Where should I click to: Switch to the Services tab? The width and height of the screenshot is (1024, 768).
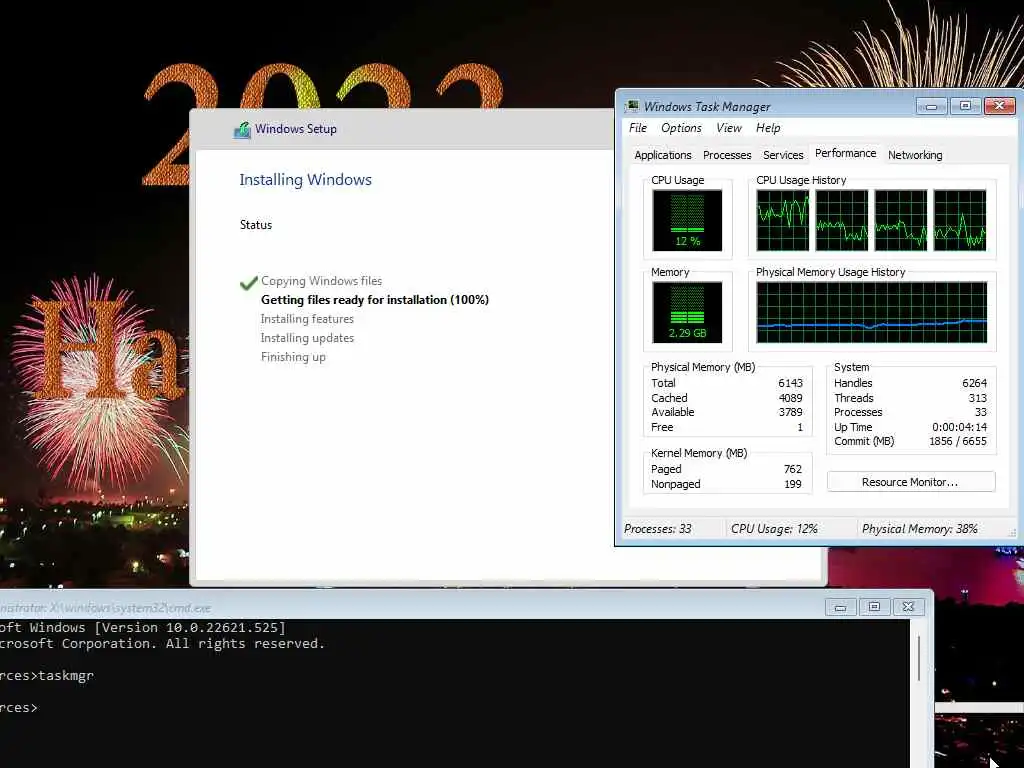click(783, 155)
